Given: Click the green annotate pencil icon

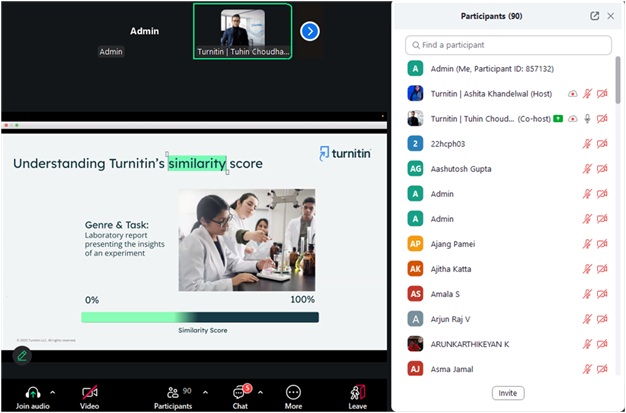Looking at the screenshot, I should tap(22, 355).
